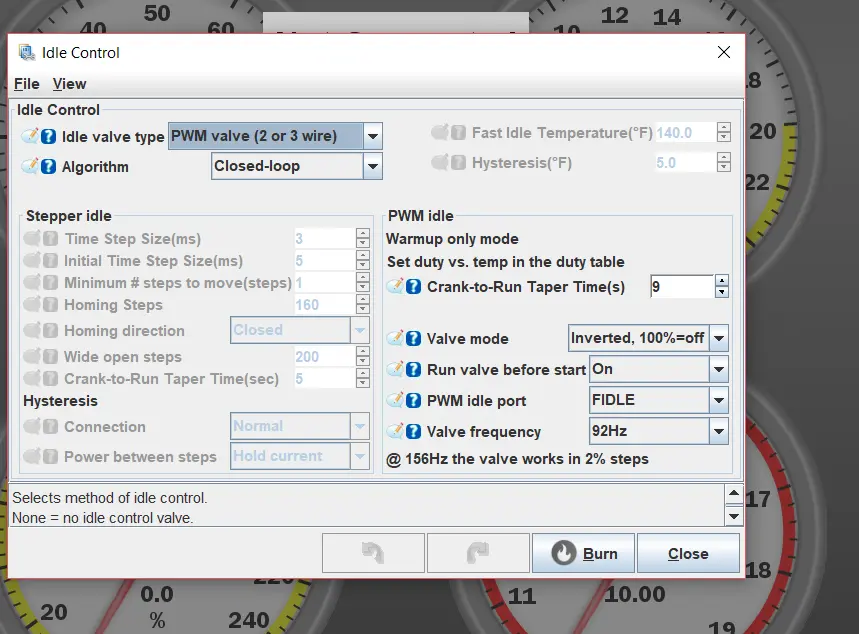Click the Burn button
This screenshot has width=859, height=634.
(x=583, y=553)
